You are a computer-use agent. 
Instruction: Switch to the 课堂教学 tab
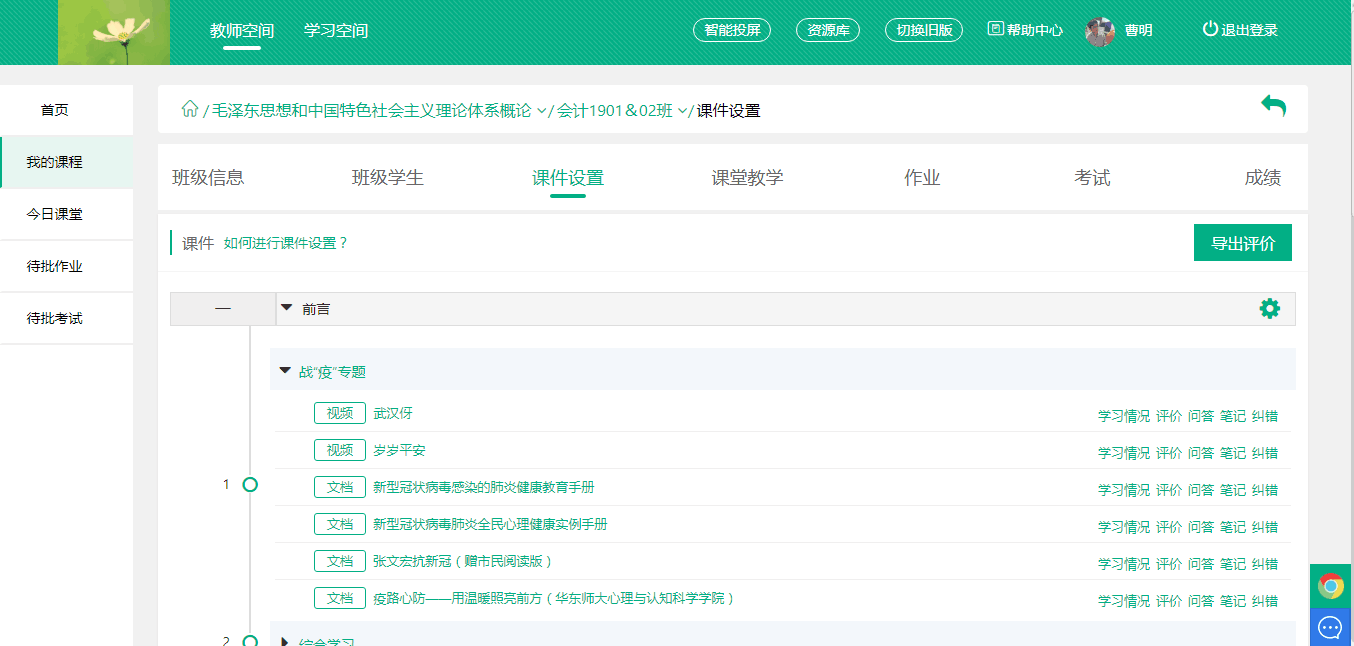coord(747,178)
